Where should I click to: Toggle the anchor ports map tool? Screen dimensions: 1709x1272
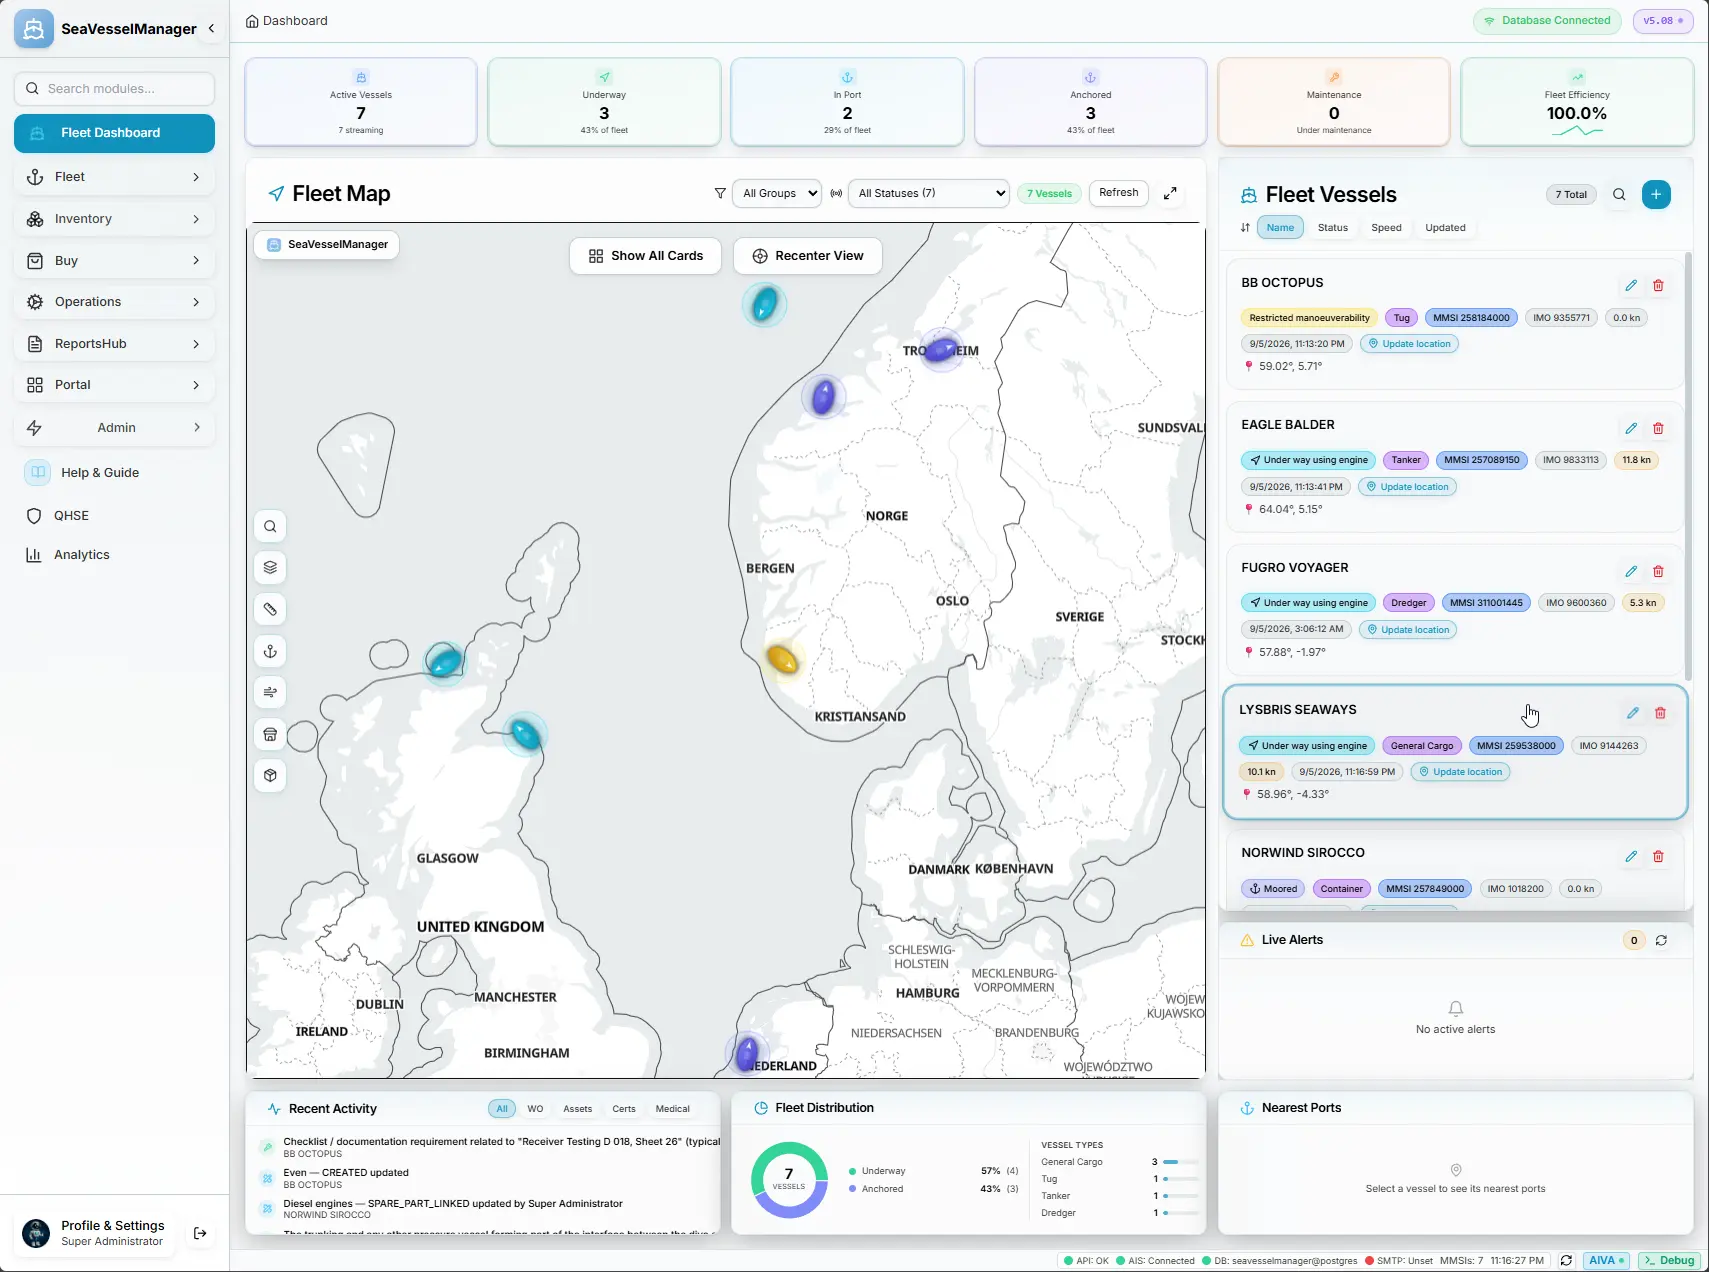point(270,651)
